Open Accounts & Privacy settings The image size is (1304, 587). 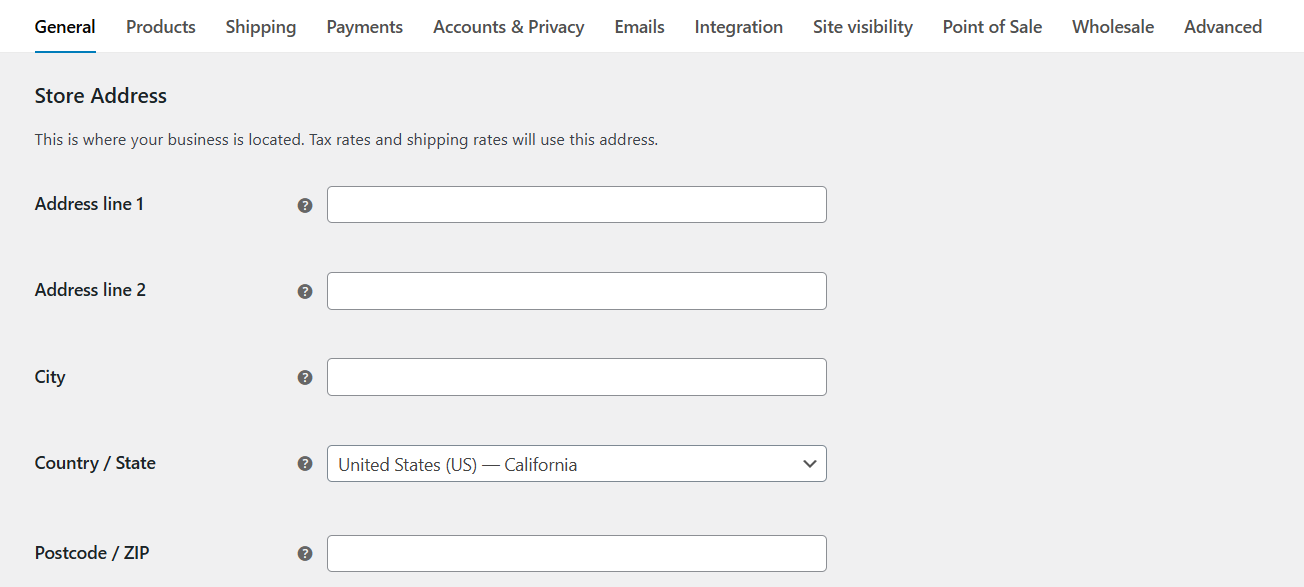(x=508, y=27)
